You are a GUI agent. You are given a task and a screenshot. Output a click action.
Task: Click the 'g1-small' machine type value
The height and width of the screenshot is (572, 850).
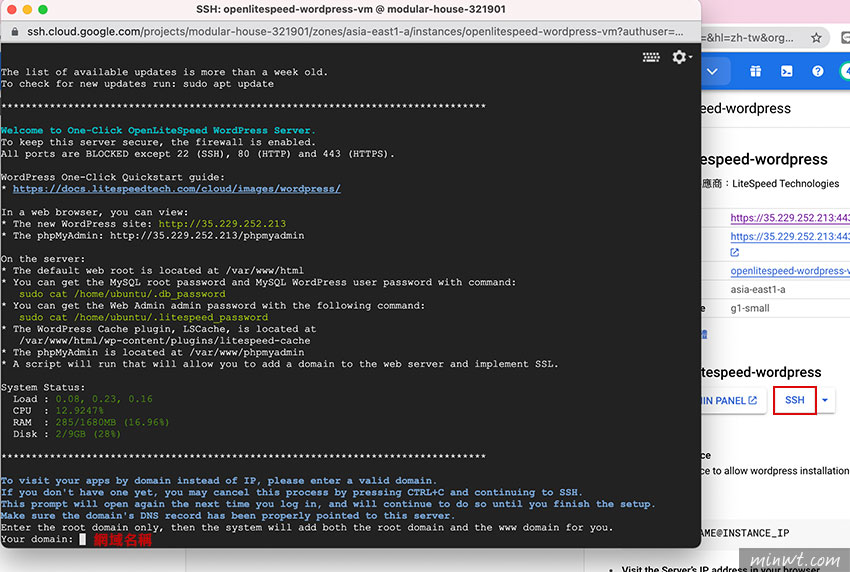tap(750, 308)
